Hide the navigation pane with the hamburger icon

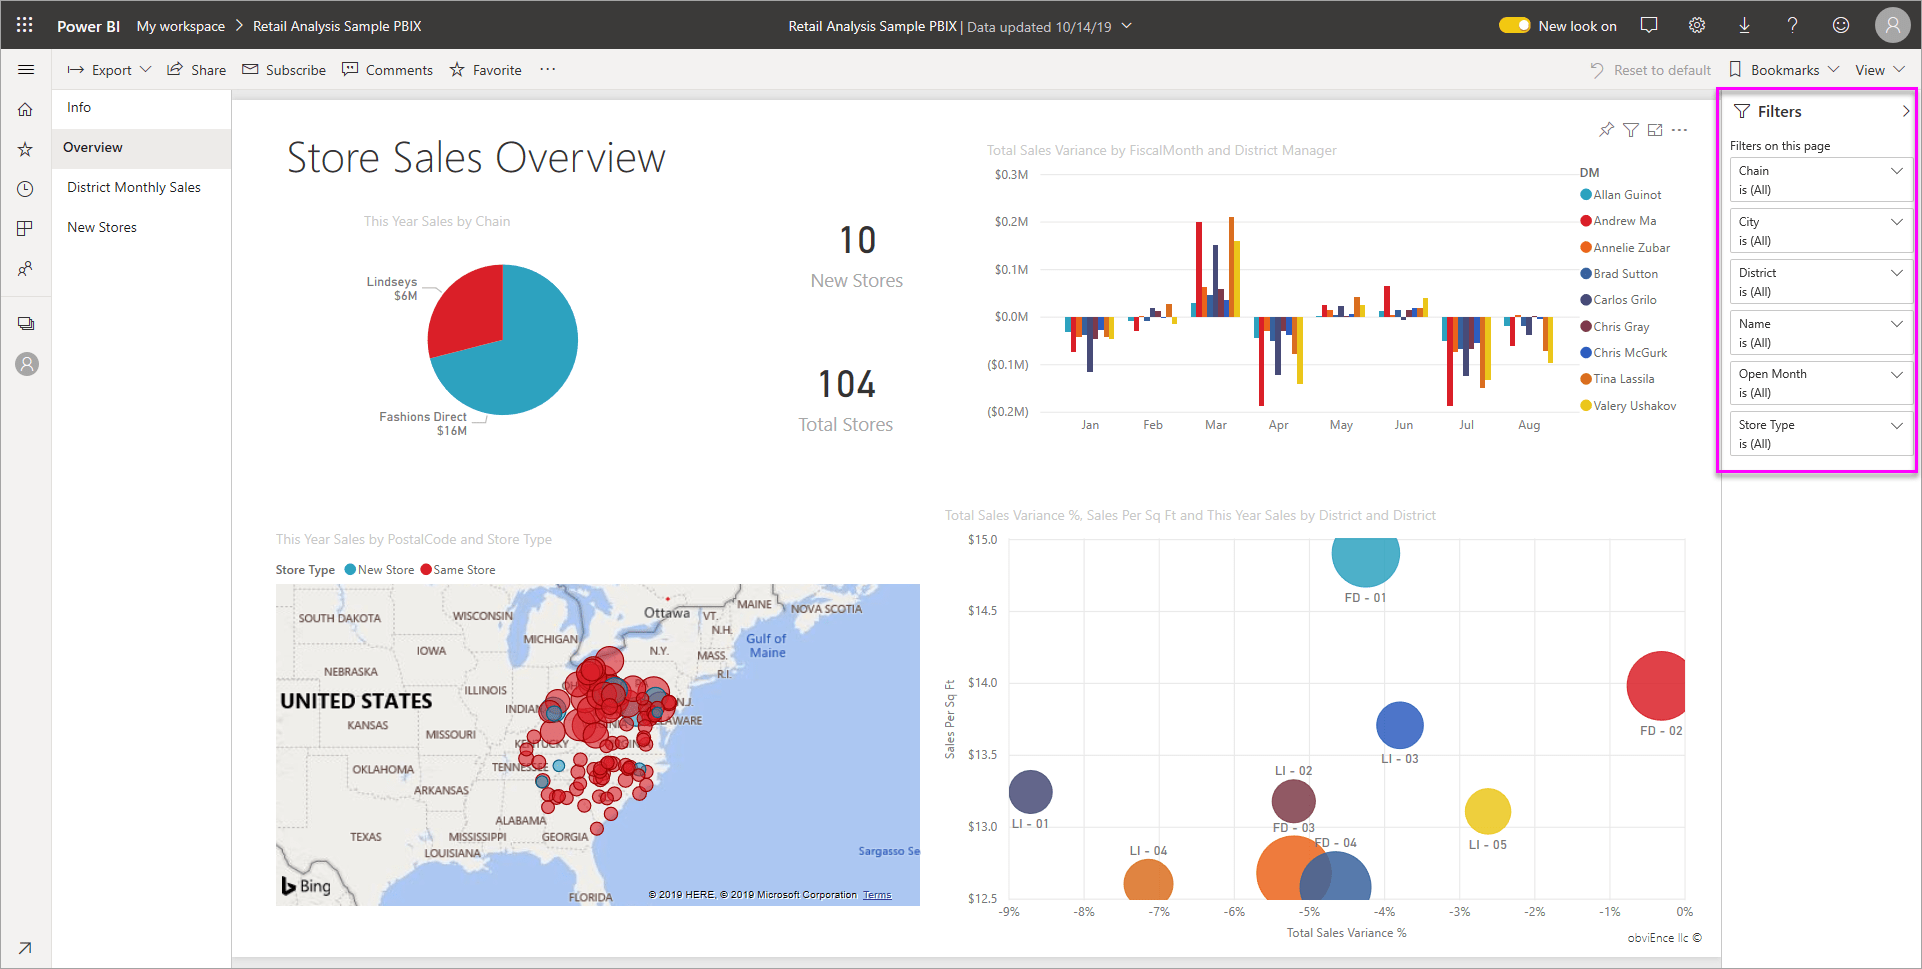tap(26, 69)
